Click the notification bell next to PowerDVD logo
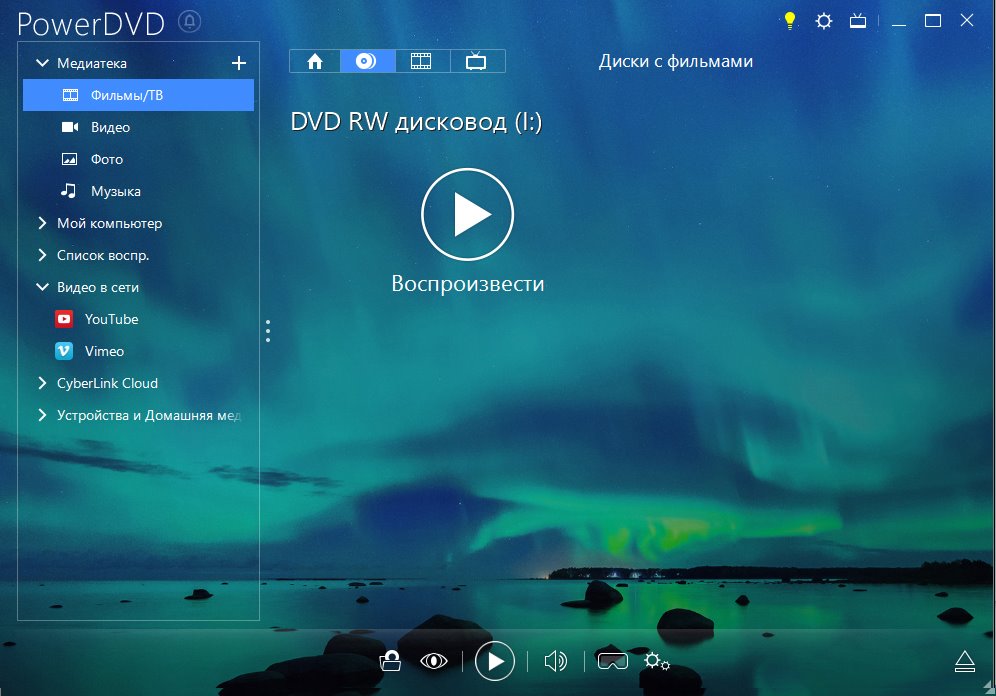The height and width of the screenshot is (696, 996). coord(190,21)
